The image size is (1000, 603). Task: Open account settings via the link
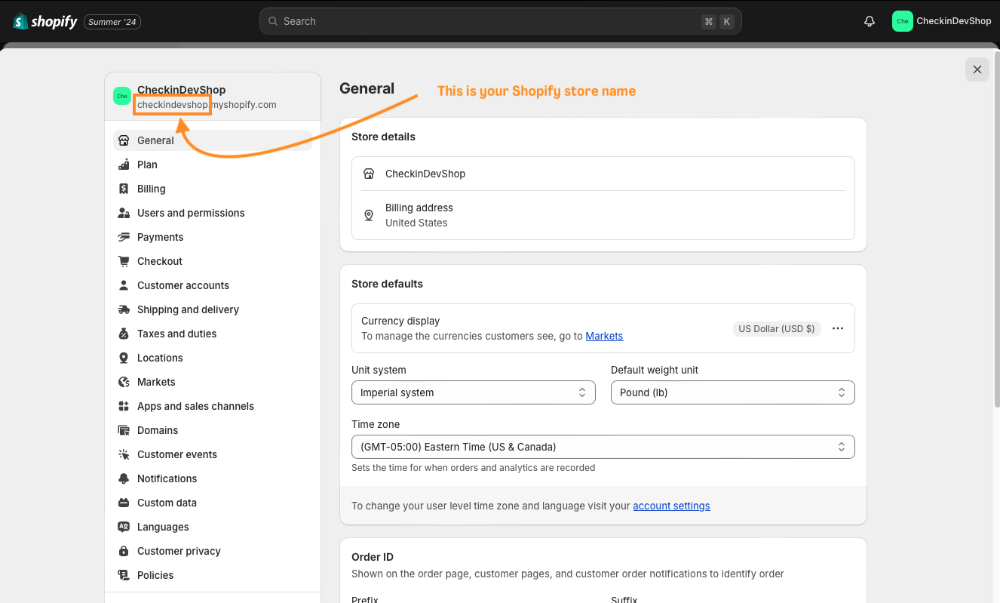click(671, 505)
